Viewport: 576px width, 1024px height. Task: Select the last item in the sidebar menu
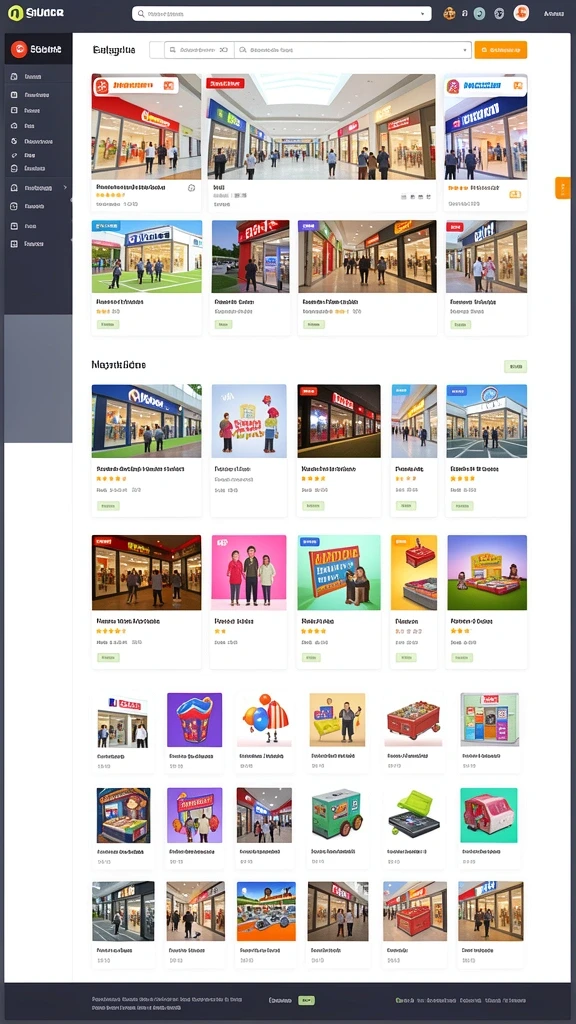tap(40, 244)
